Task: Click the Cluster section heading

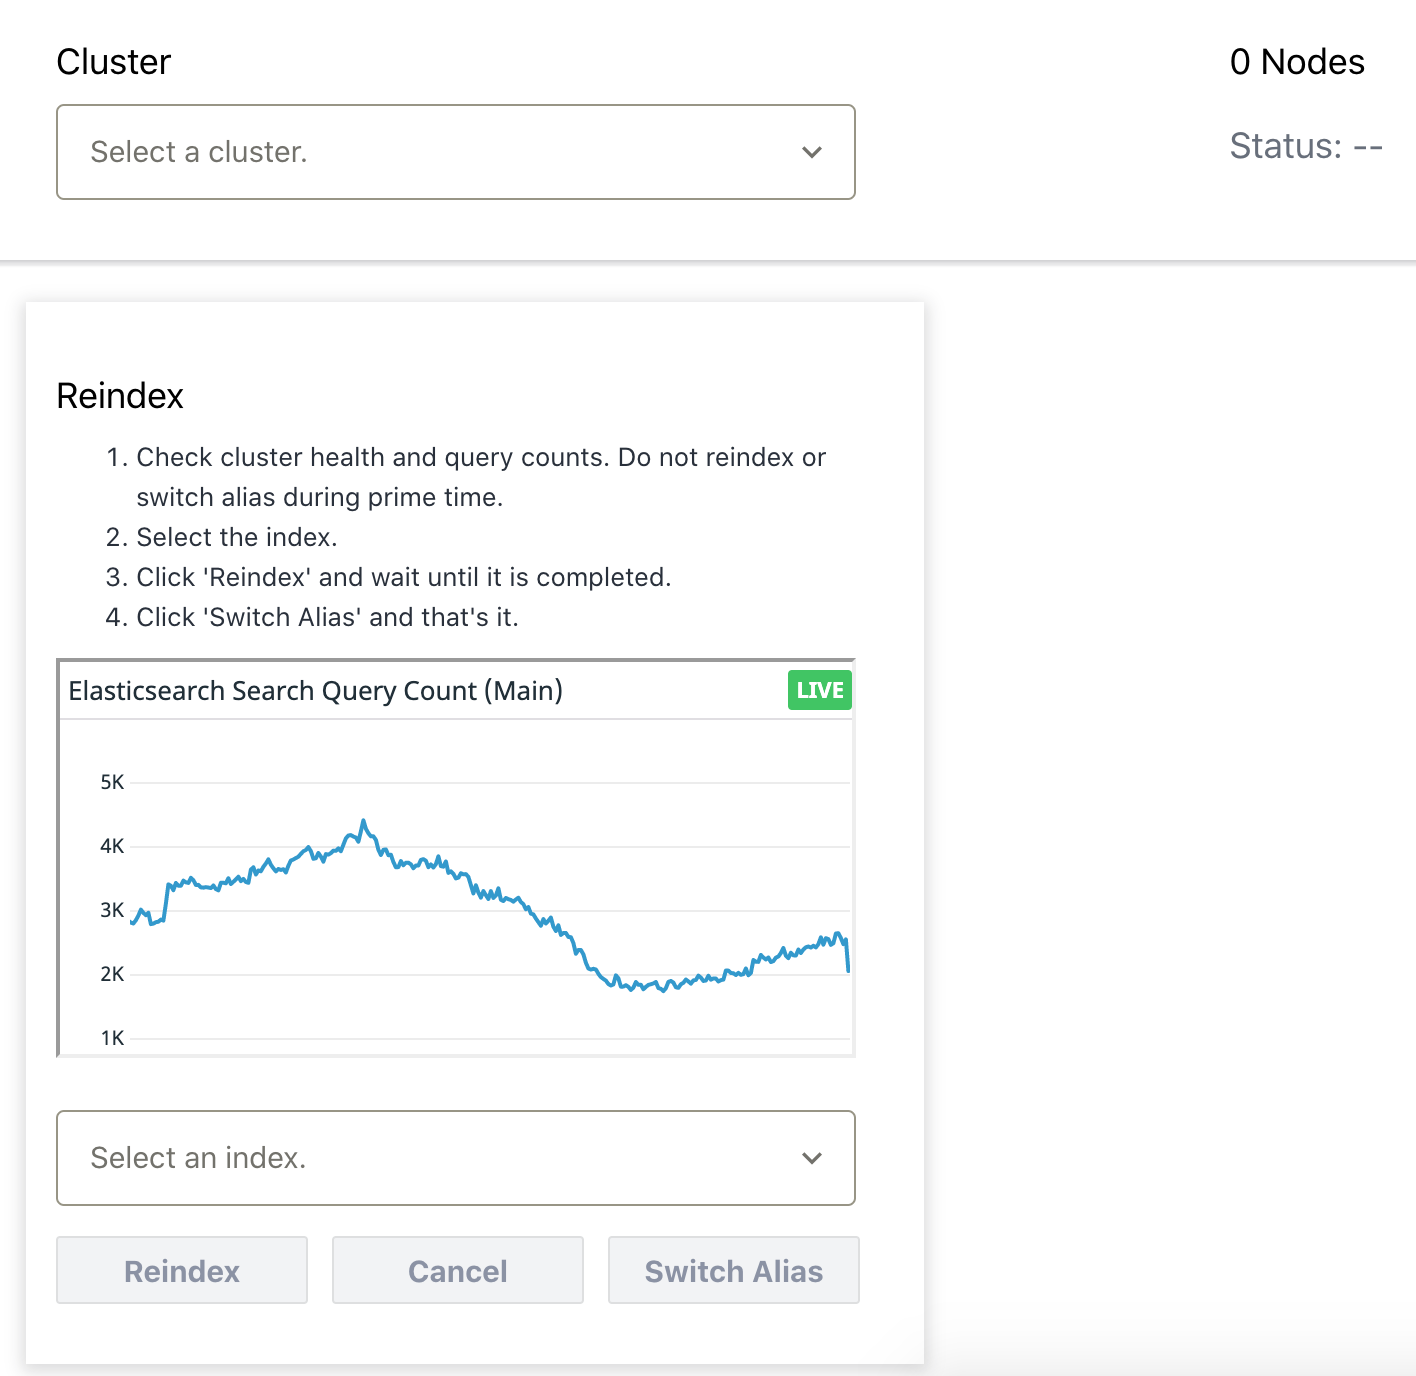Action: 114,62
